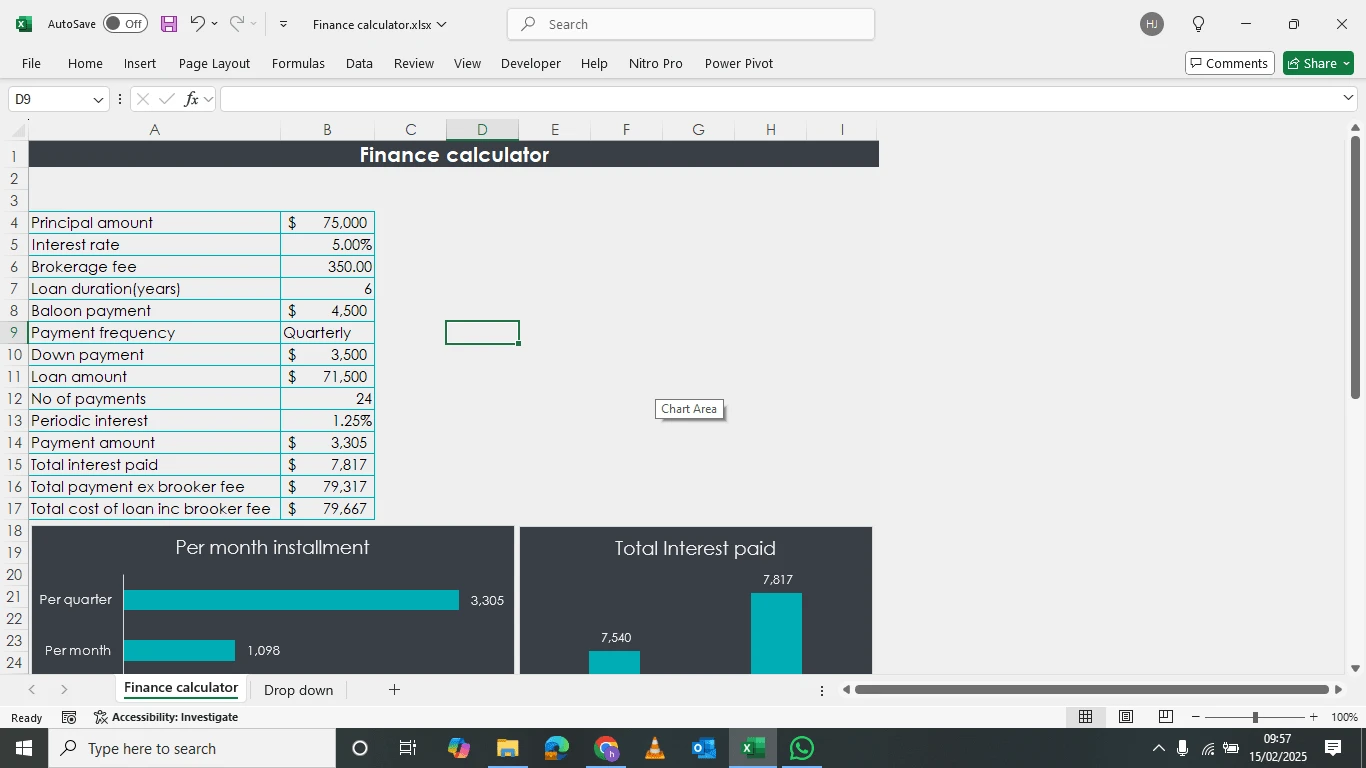1366x768 pixels.
Task: Open the Insert ribbon tab
Action: tap(140, 63)
